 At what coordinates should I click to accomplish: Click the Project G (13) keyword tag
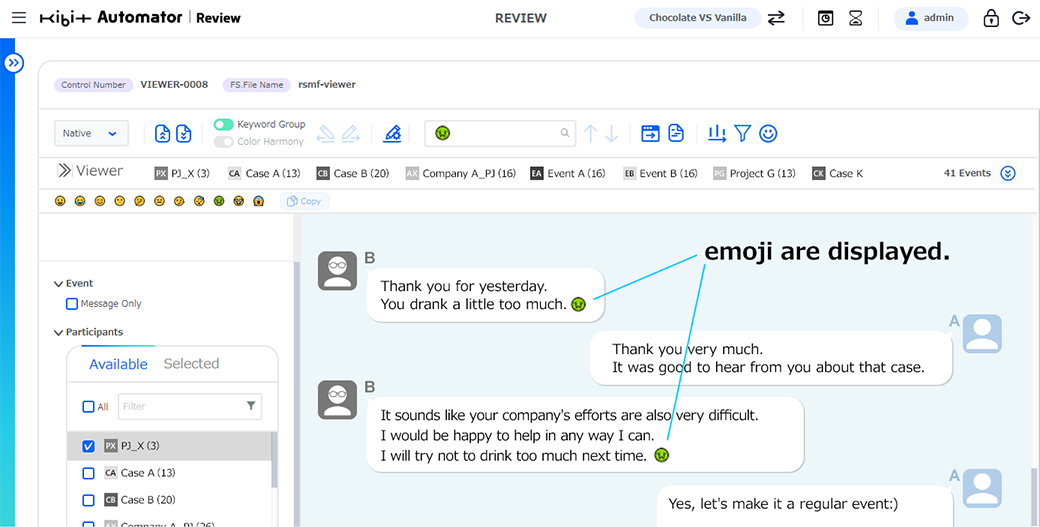coord(754,173)
